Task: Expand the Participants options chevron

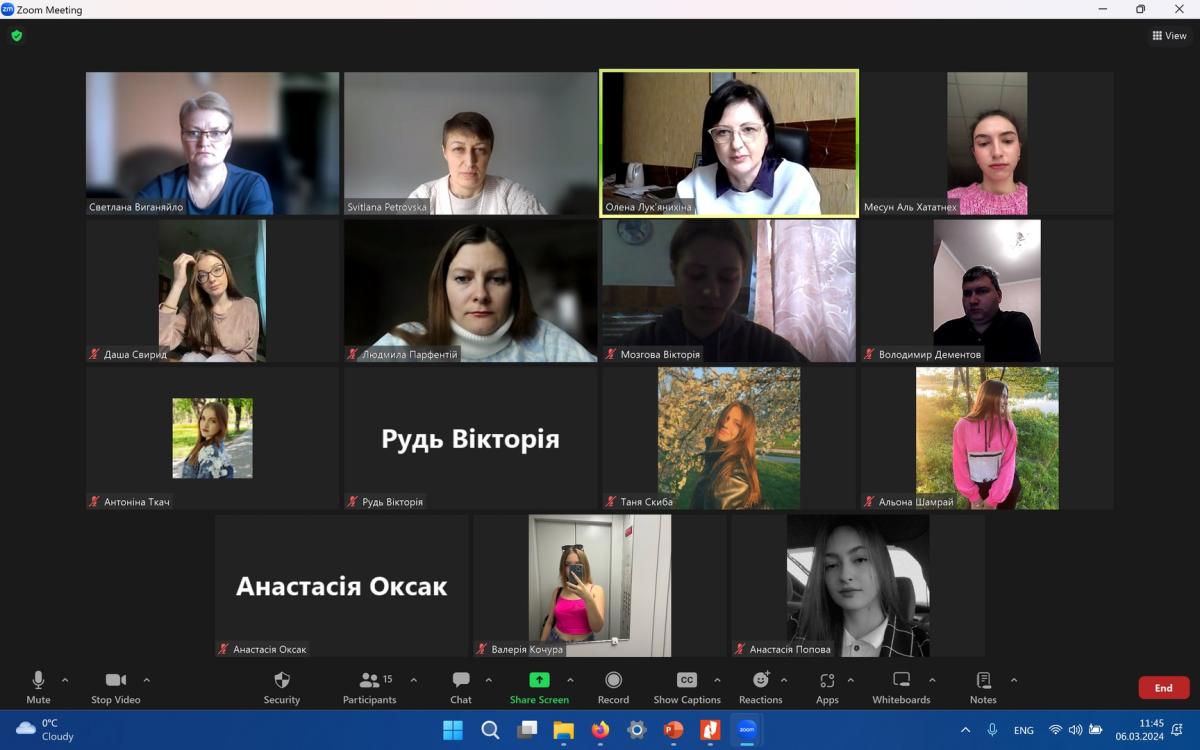Action: click(414, 680)
